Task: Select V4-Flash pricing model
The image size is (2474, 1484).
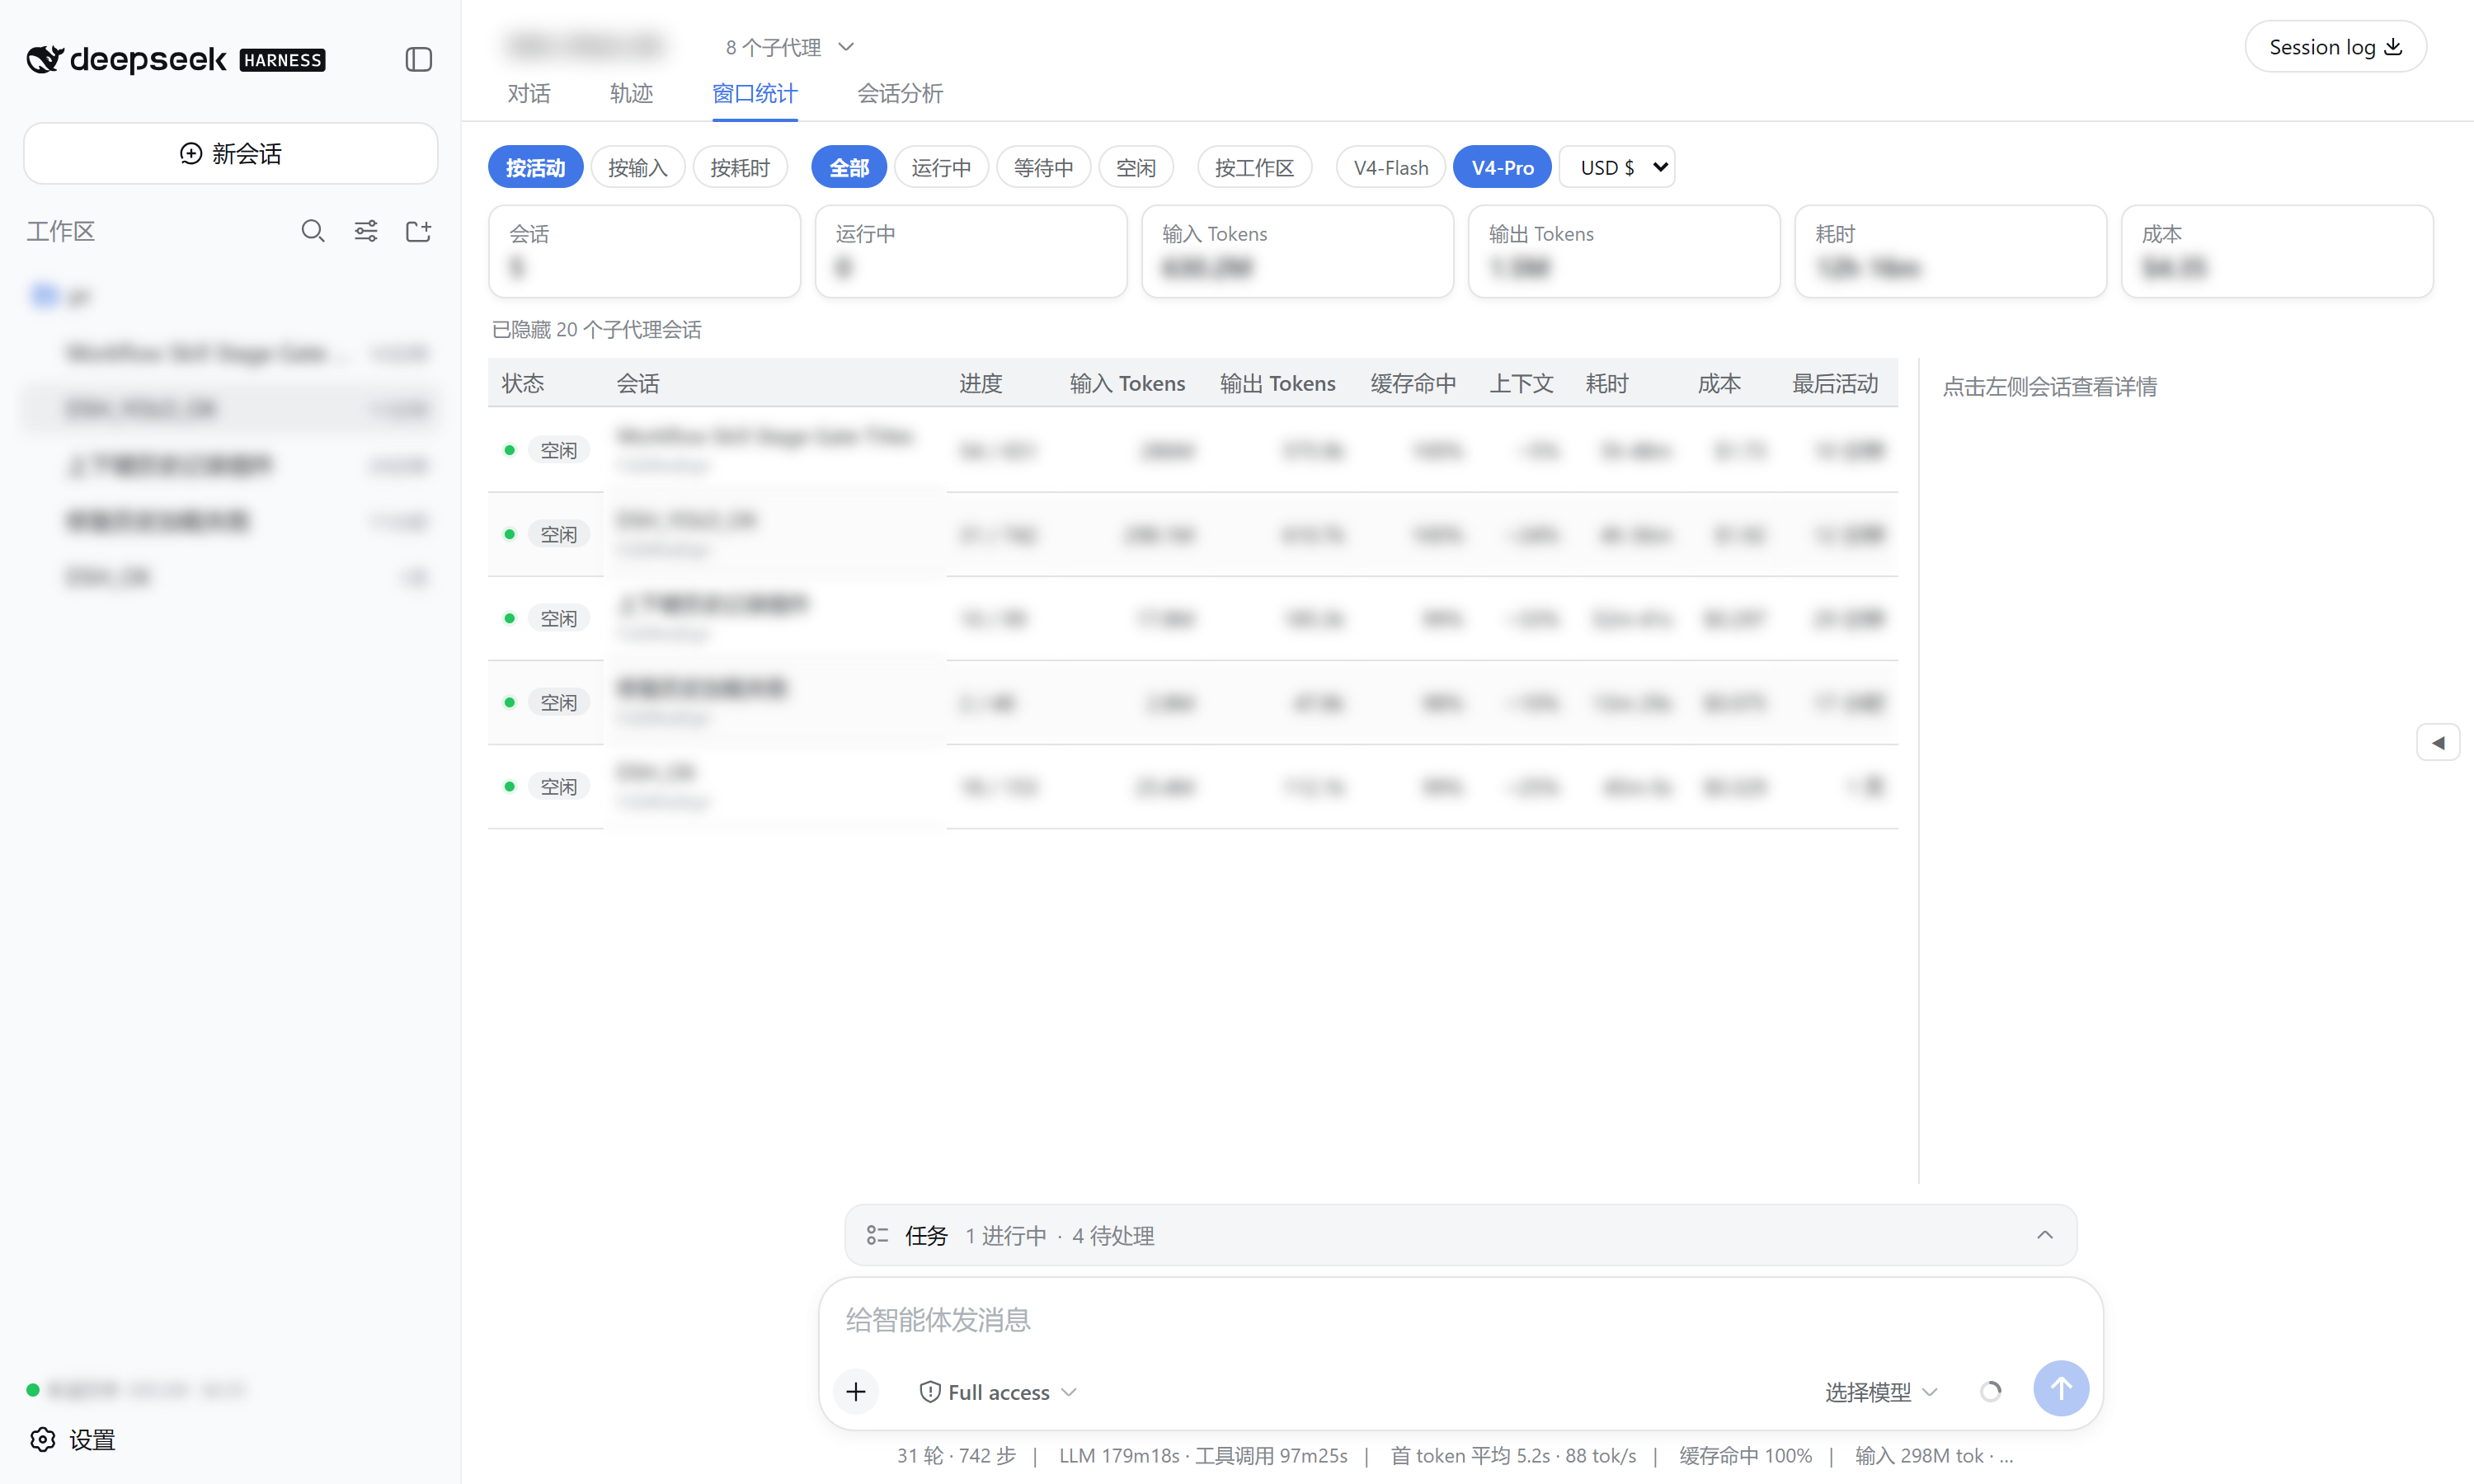Action: click(1391, 167)
